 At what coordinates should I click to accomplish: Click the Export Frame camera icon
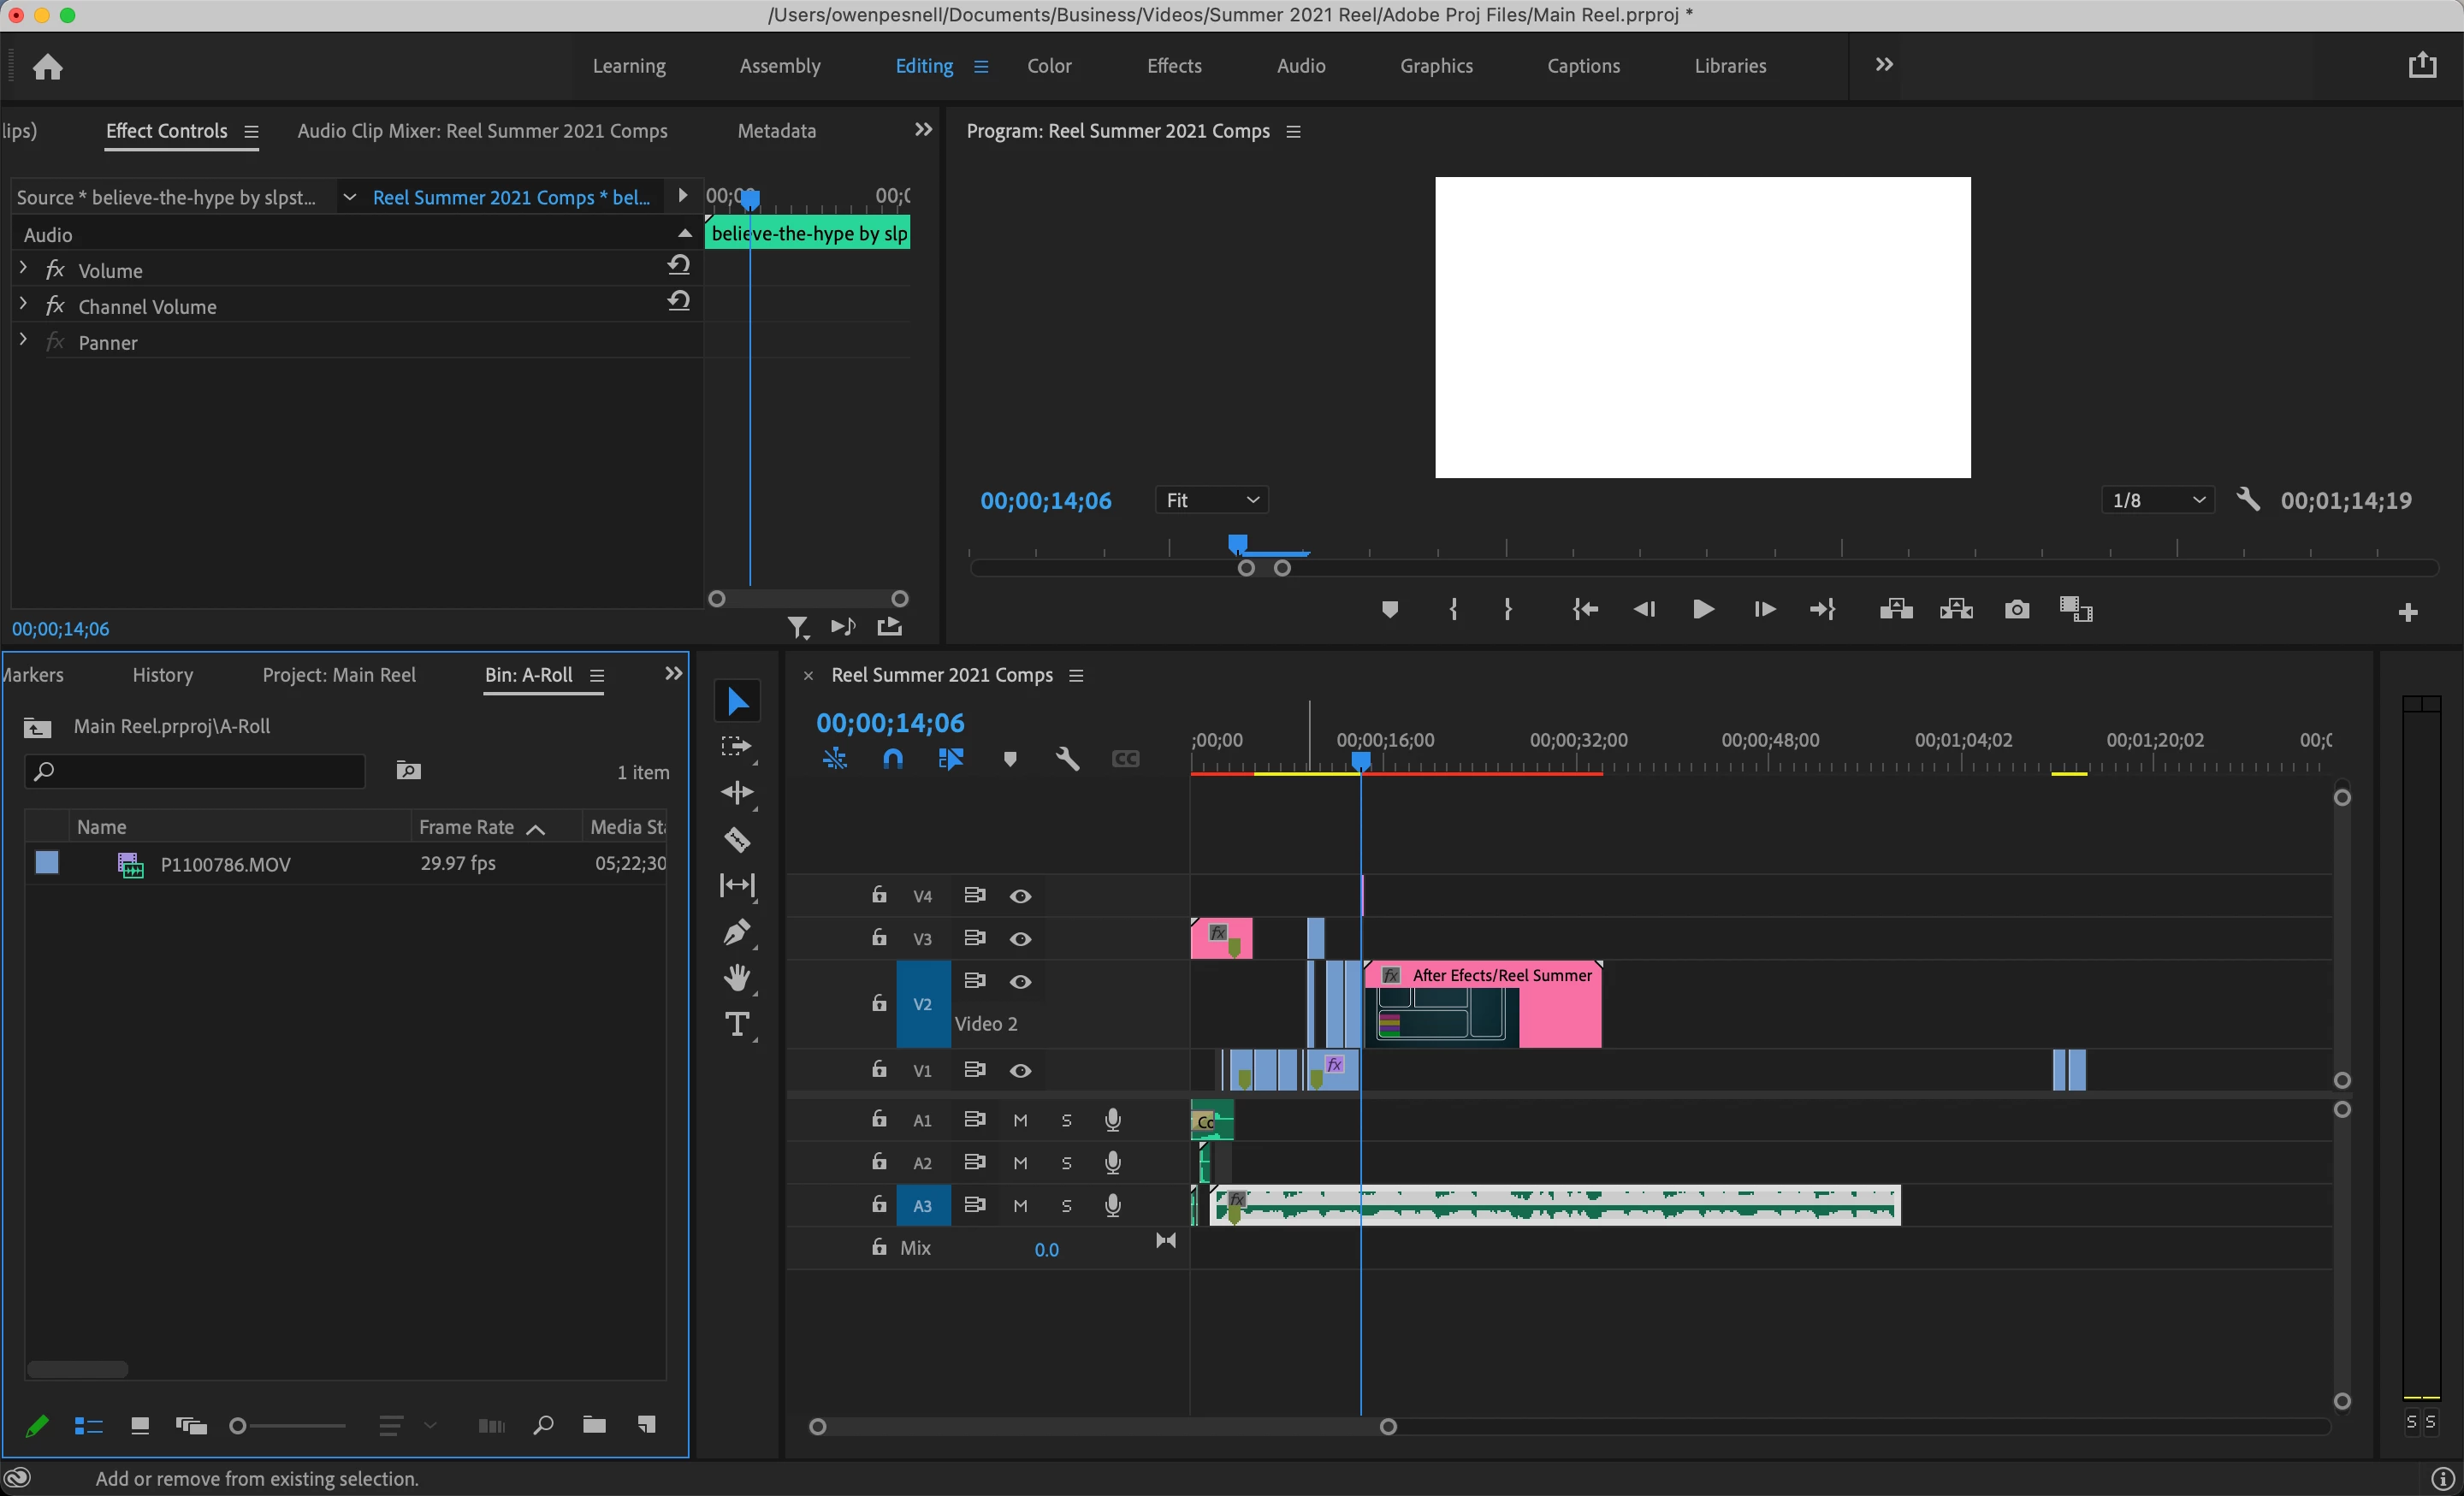pyautogui.click(x=2016, y=609)
